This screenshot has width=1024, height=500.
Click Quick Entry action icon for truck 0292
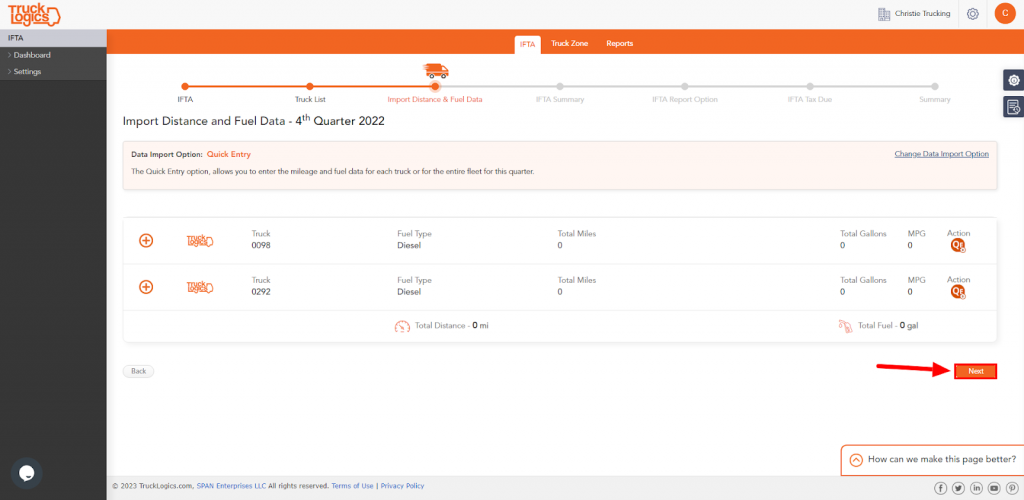(958, 292)
